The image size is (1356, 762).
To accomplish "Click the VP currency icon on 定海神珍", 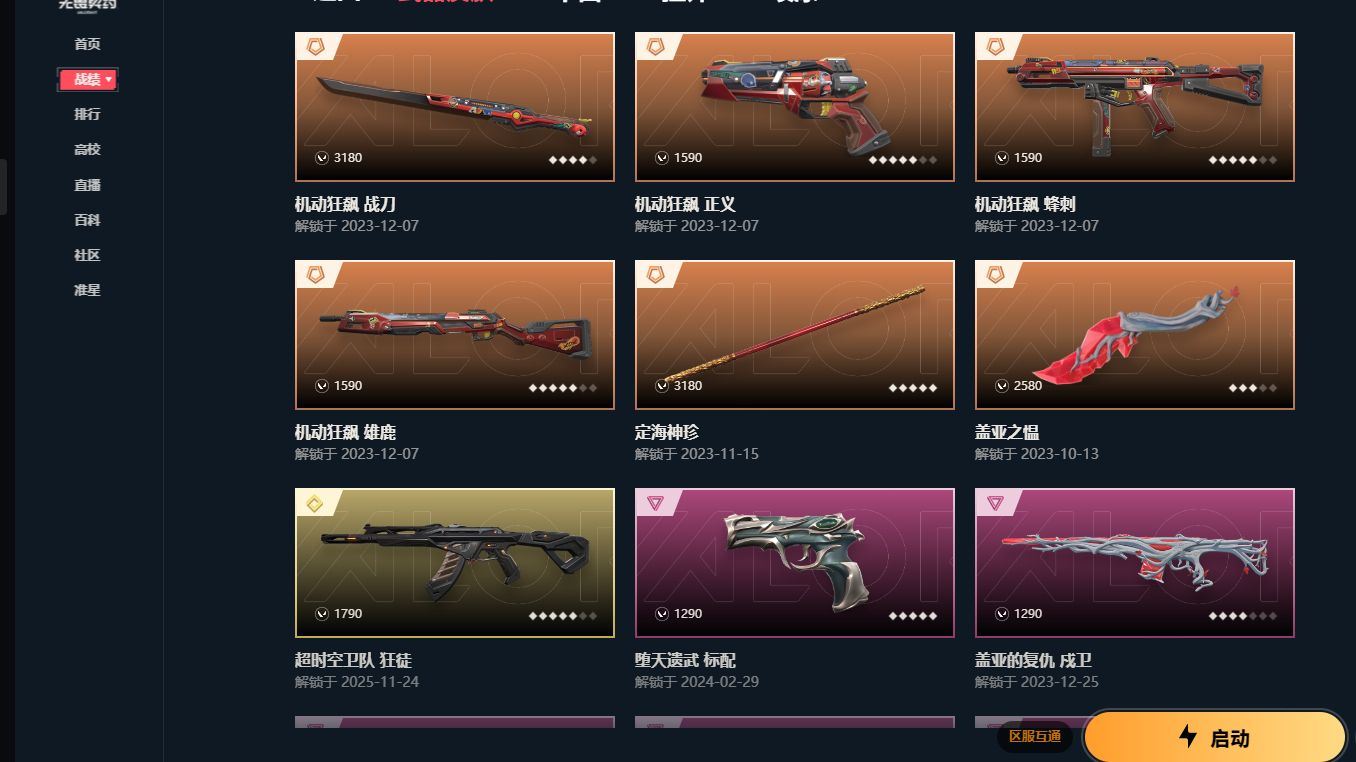I will tap(662, 386).
